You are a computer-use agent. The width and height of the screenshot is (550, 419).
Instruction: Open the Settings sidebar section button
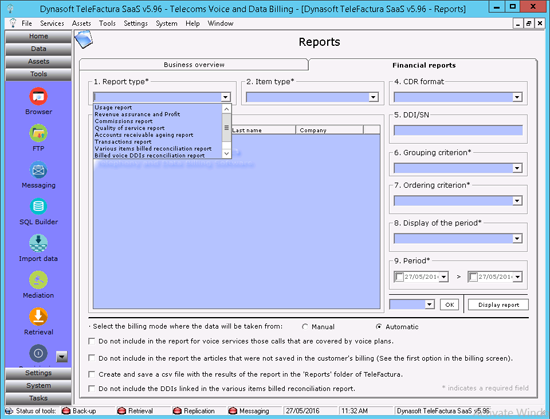[38, 373]
